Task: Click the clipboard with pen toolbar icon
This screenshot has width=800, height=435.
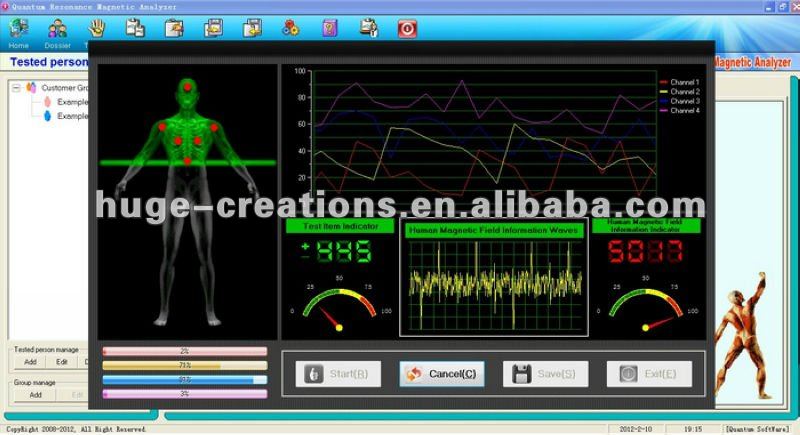Action: pos(174,29)
